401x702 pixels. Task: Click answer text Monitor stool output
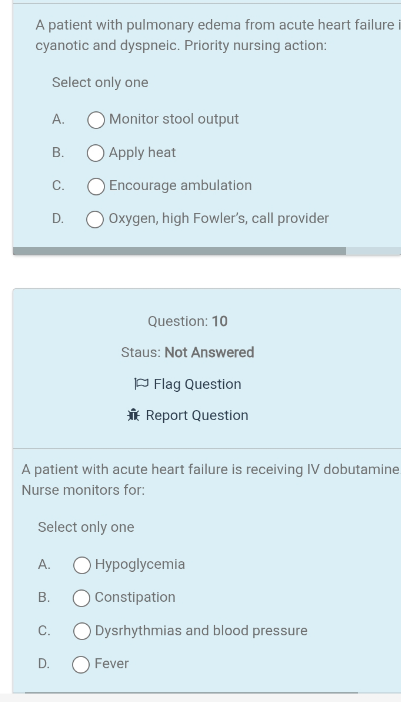click(174, 119)
